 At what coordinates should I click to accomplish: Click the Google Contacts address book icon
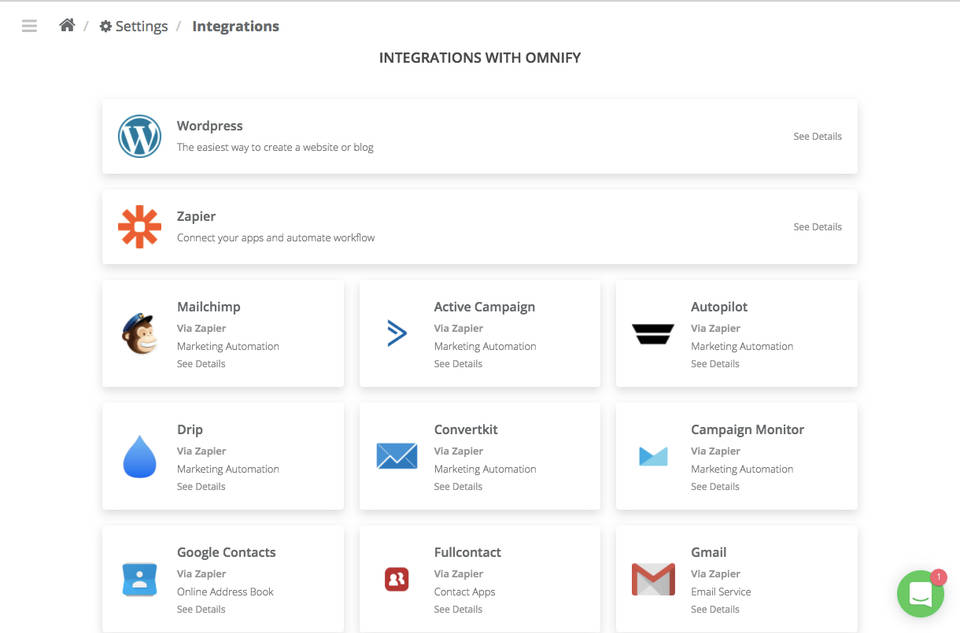click(139, 579)
